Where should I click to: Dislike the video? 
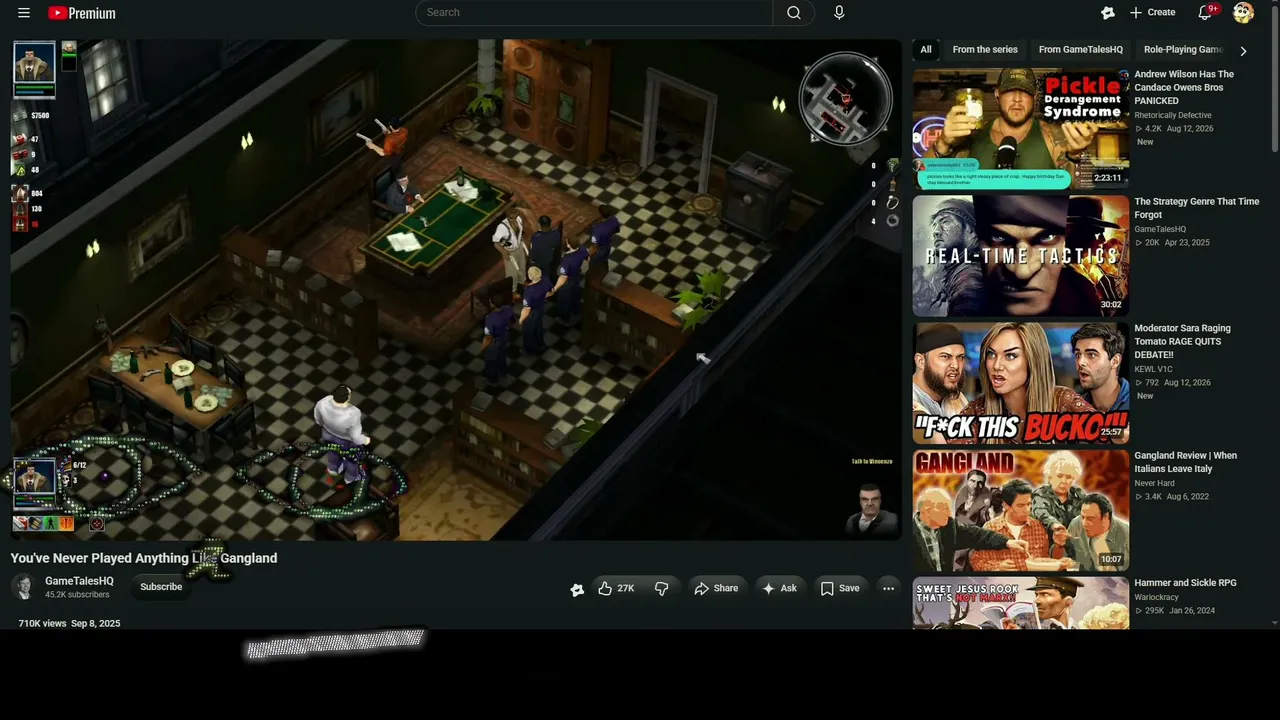coord(661,588)
